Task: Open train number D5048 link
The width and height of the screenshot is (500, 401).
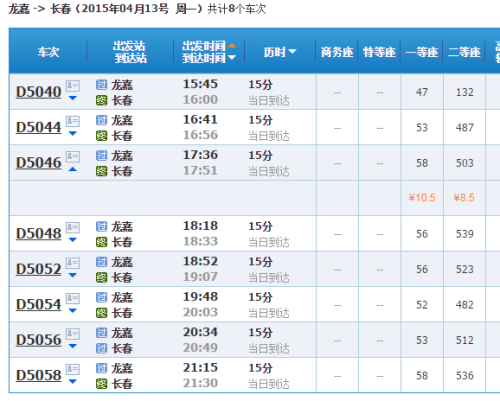Action: [39, 233]
